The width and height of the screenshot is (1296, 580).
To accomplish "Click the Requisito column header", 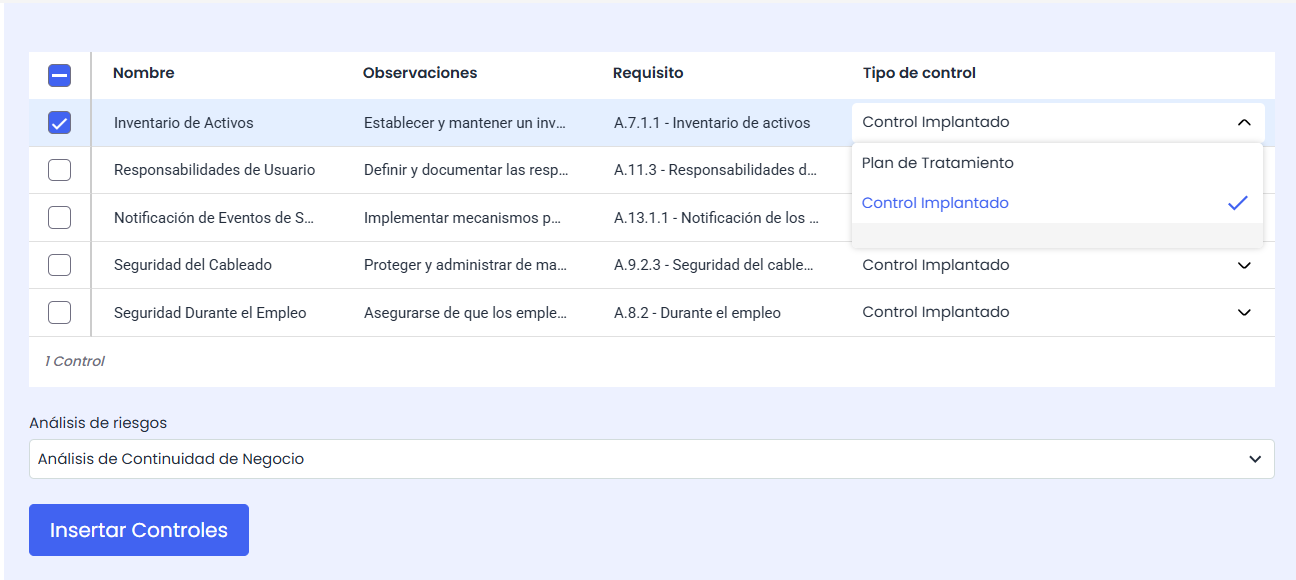I will point(648,73).
